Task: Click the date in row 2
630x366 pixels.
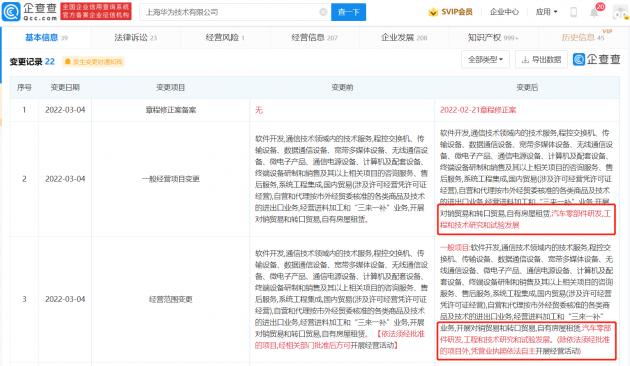Action: tap(65, 179)
